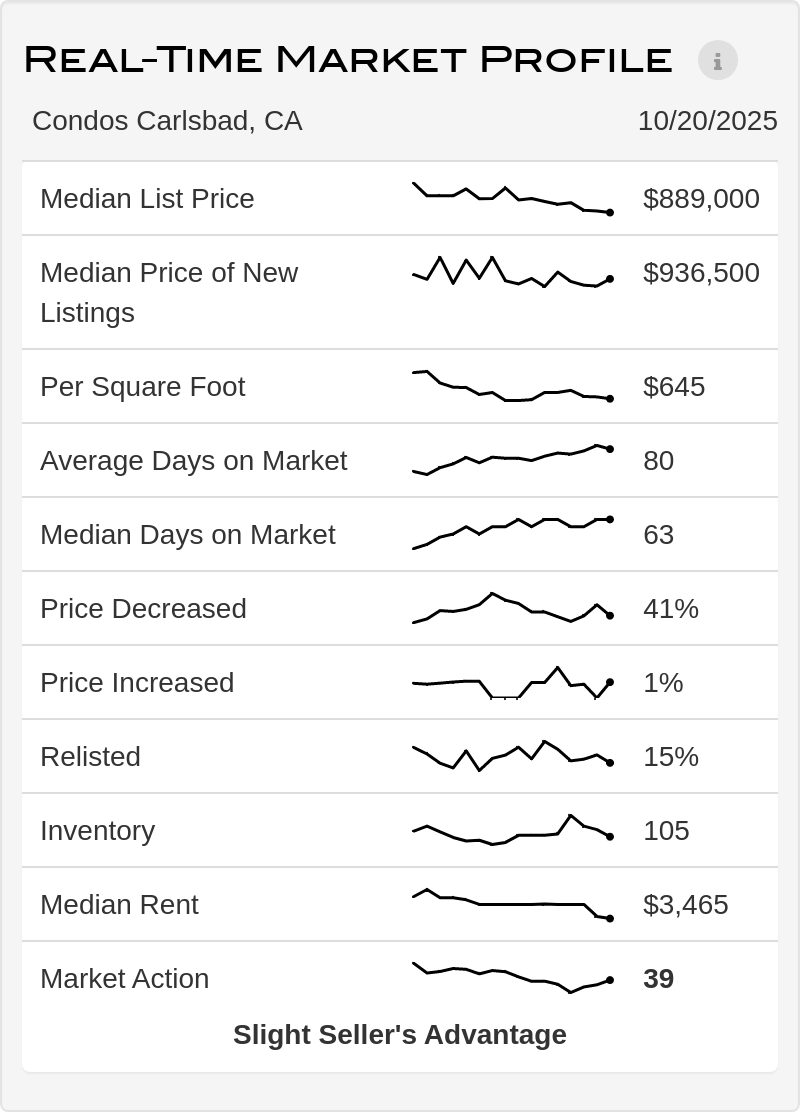The width and height of the screenshot is (800, 1112).
Task: Click the Median List Price sparkline chart
Action: [512, 198]
